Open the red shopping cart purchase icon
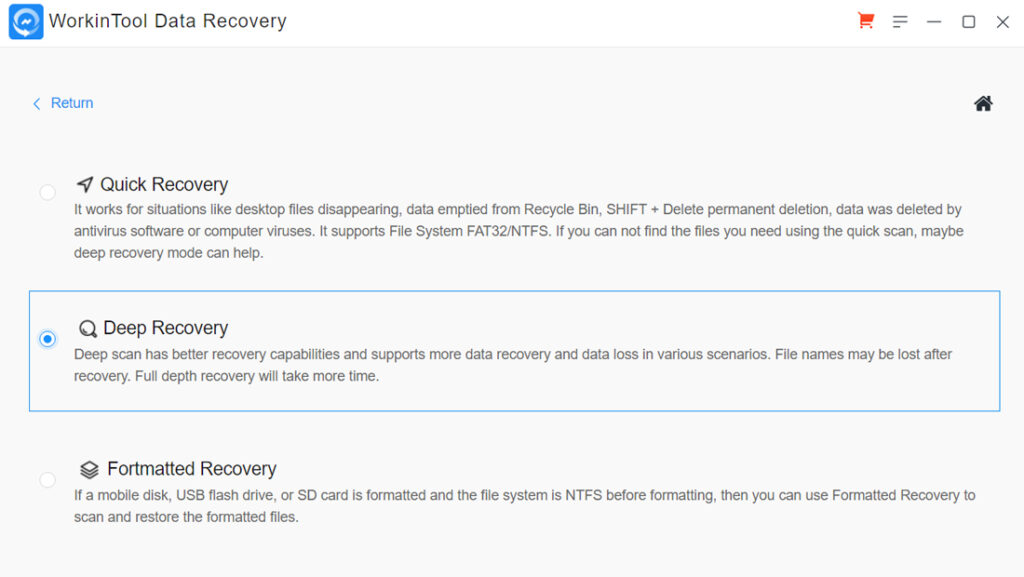The width and height of the screenshot is (1024, 577). coord(865,20)
